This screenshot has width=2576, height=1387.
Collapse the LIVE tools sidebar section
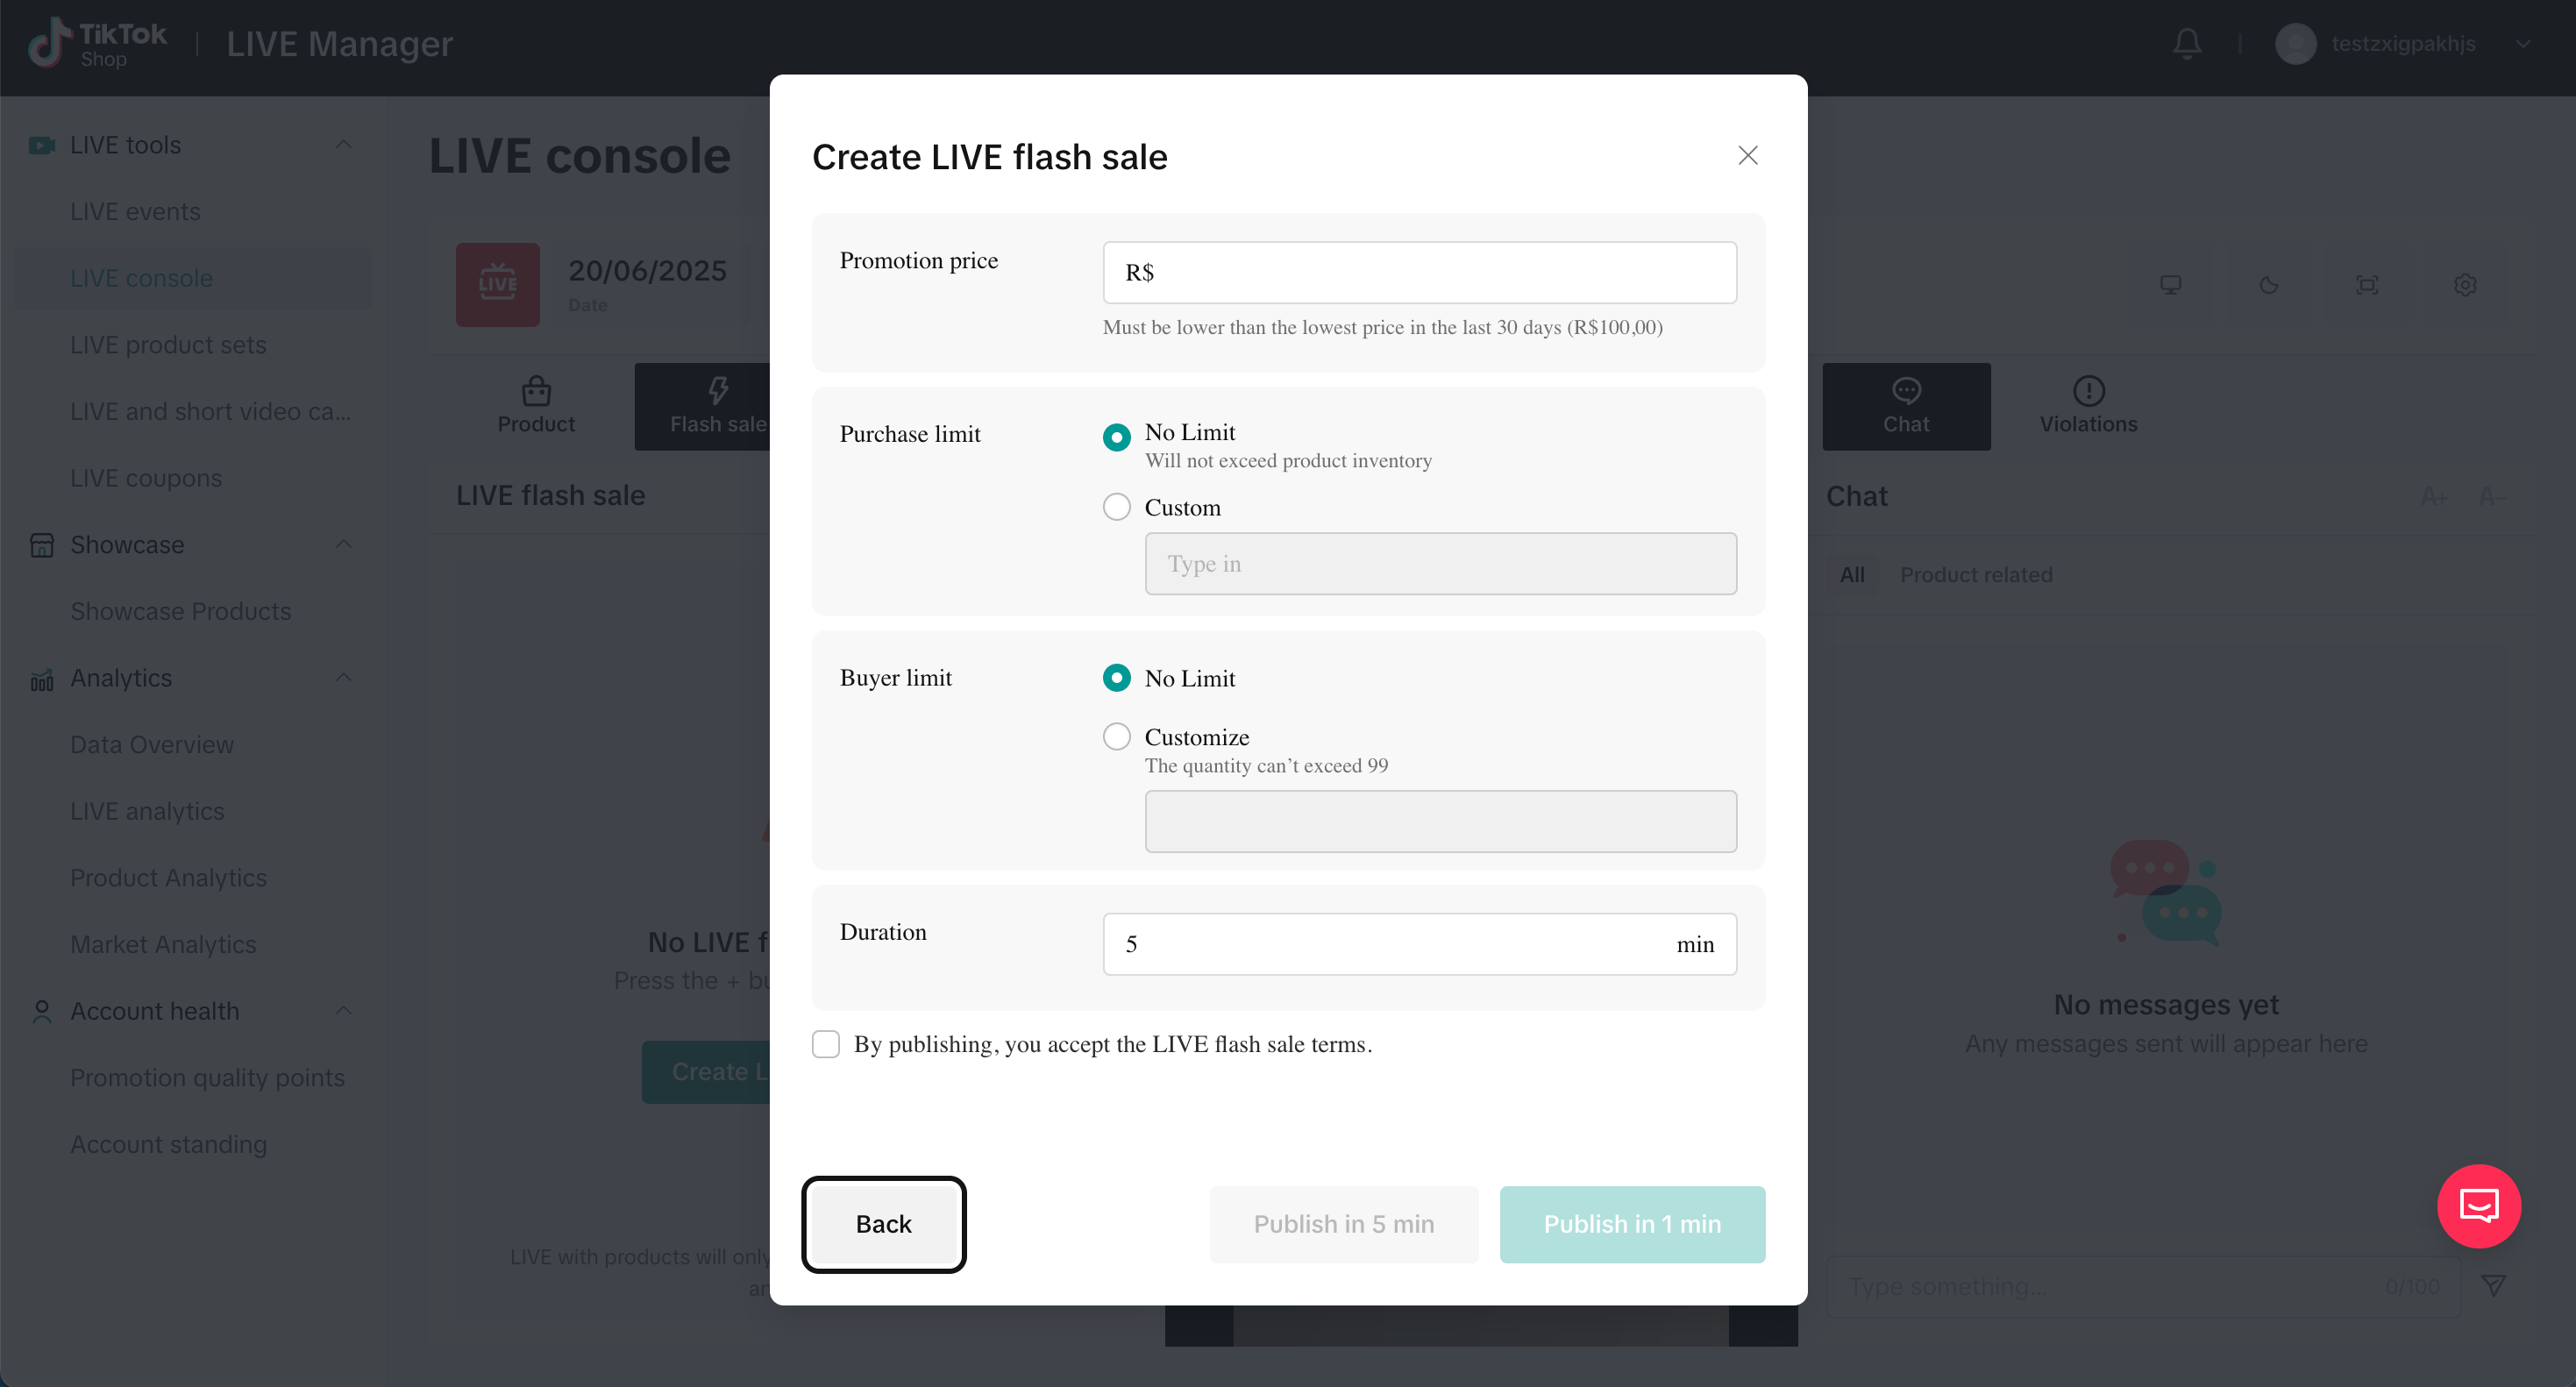[x=343, y=145]
